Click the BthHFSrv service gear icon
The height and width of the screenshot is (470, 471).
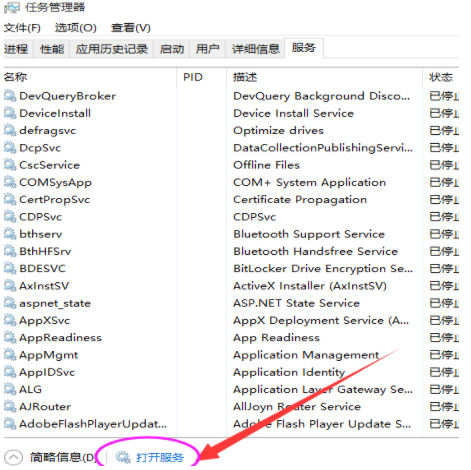pos(10,251)
